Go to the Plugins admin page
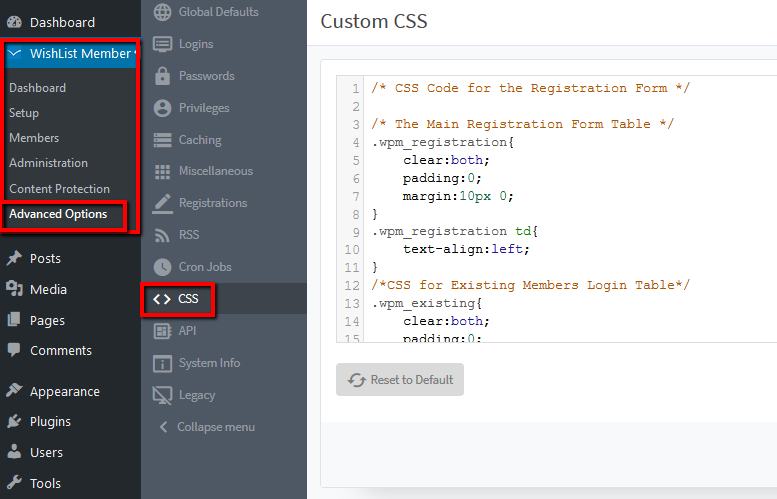This screenshot has height=499, width=777. coord(50,422)
